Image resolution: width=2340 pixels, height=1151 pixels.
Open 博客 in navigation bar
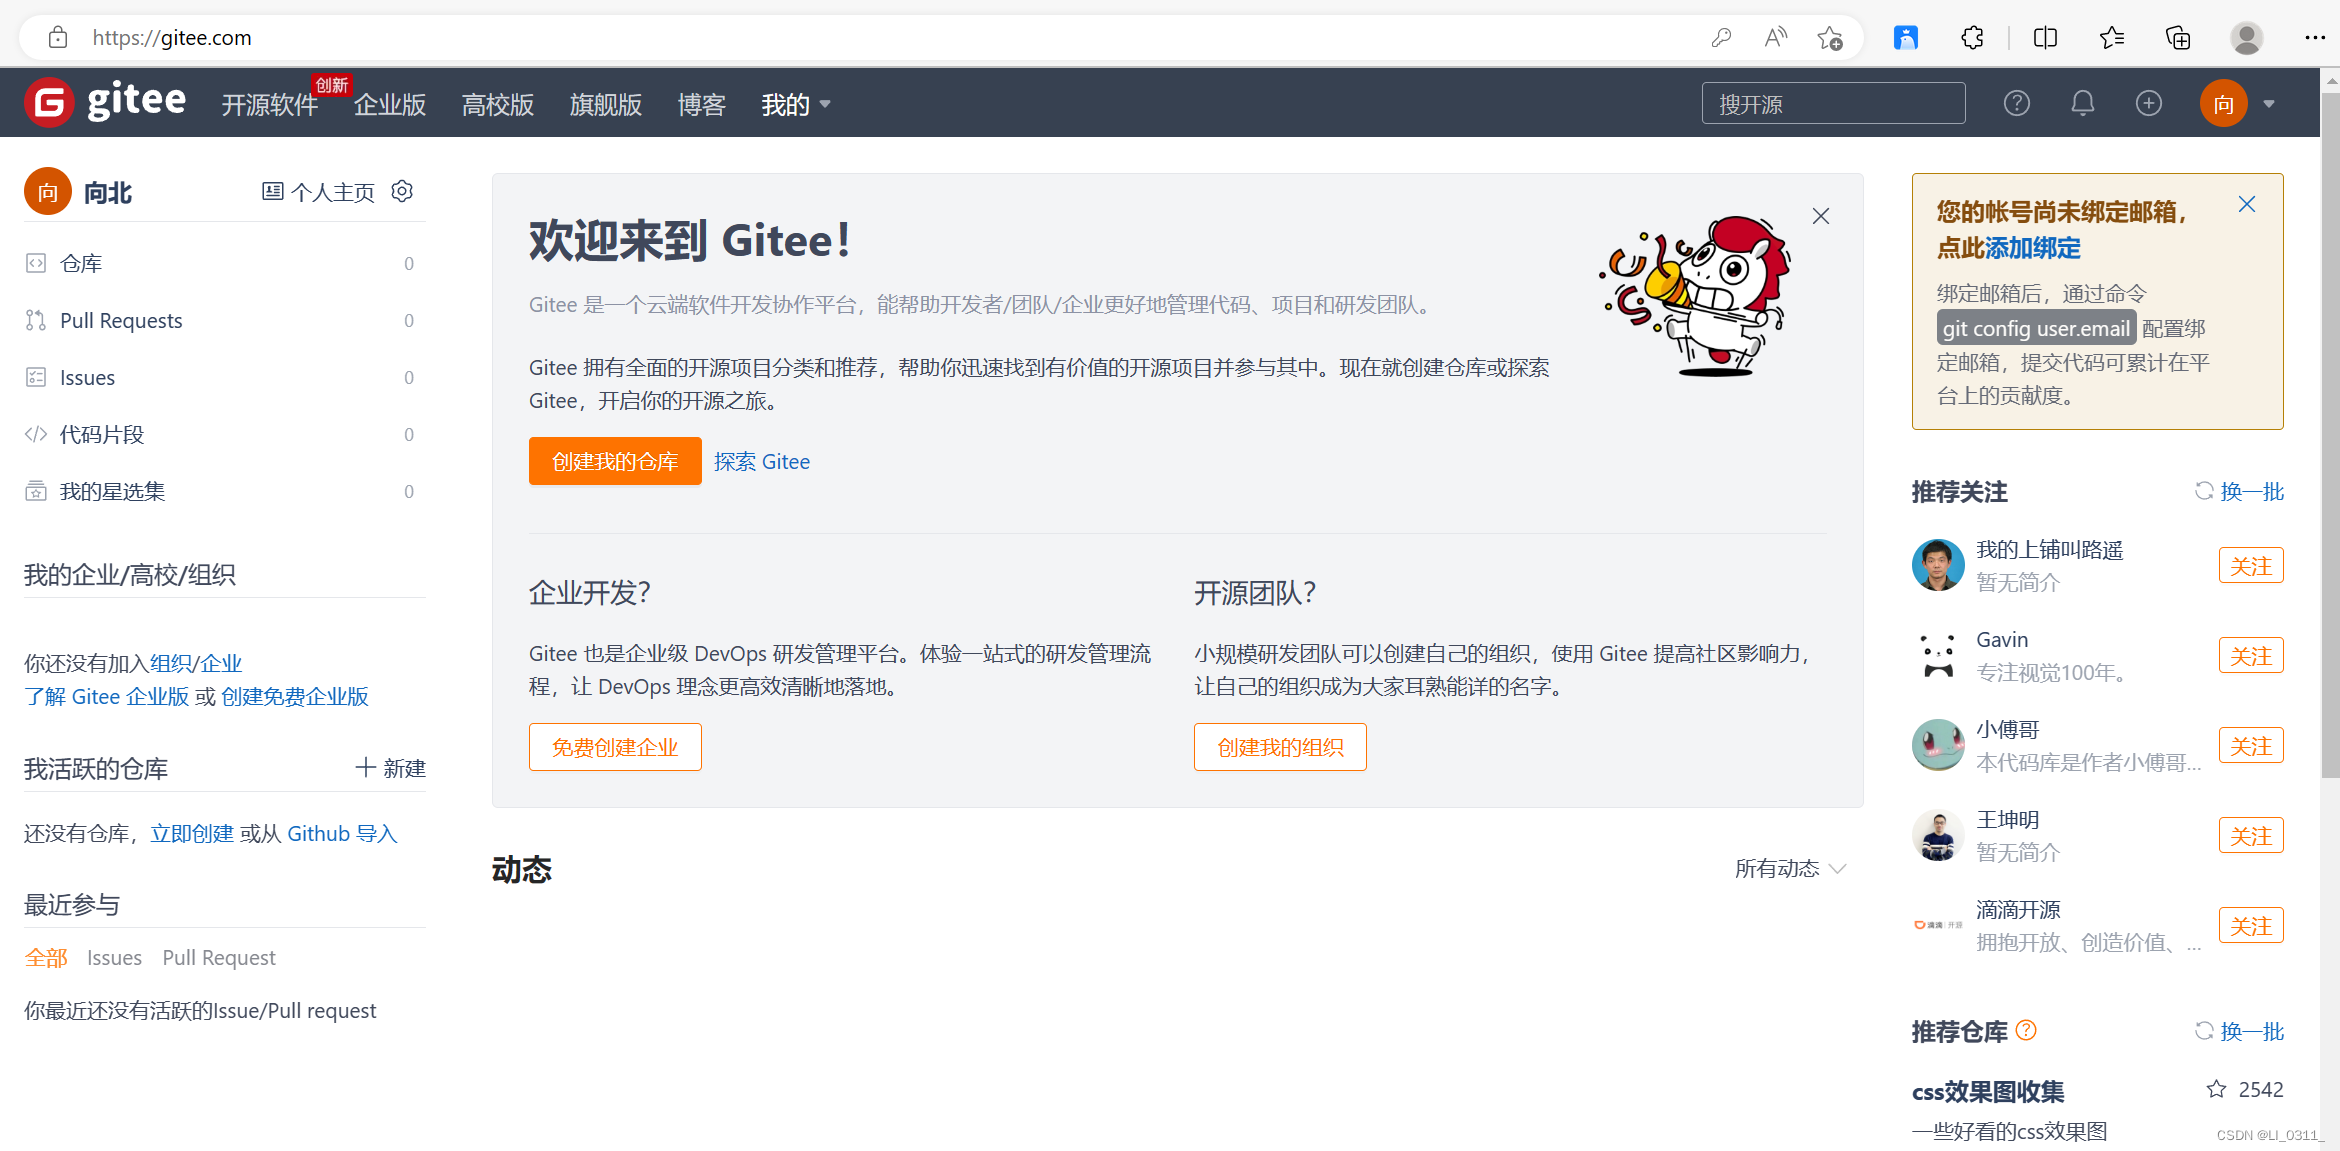click(701, 104)
